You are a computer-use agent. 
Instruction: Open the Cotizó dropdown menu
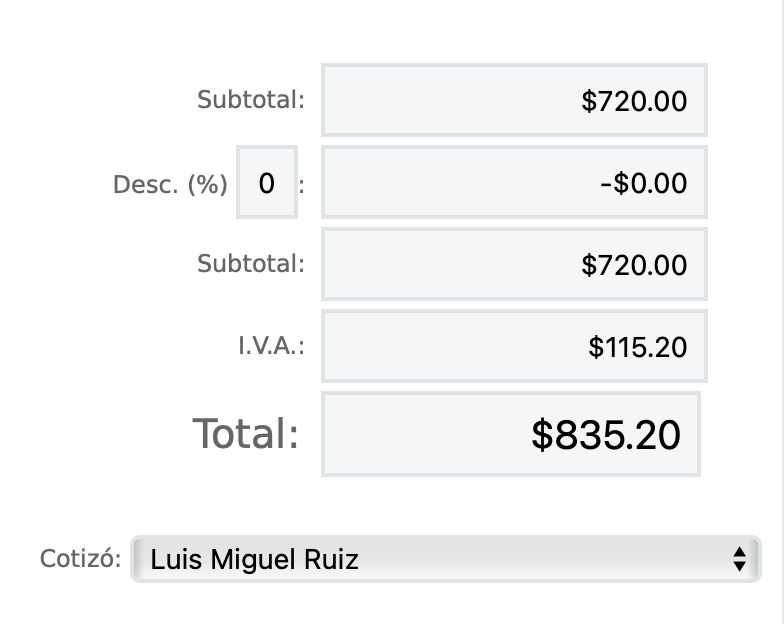click(445, 559)
